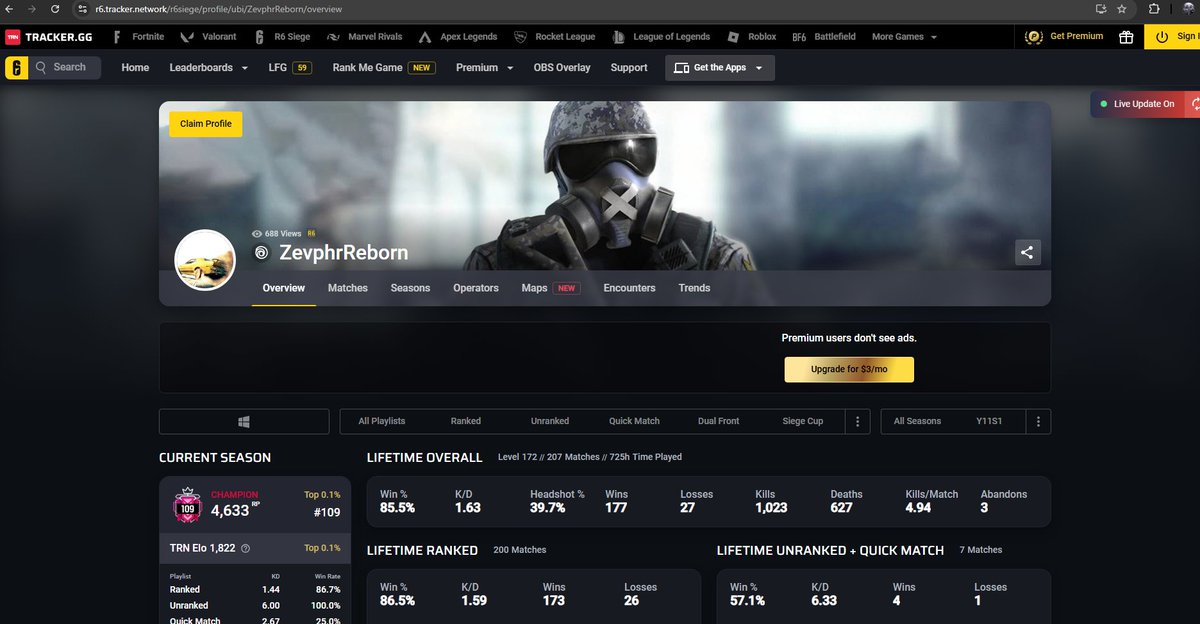Click the profile share icon

(x=1027, y=253)
